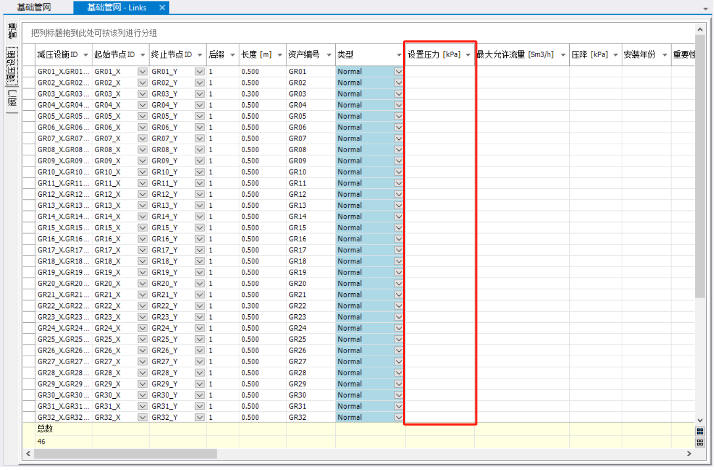715x470 pixels.
Task: Click the grid icon at right of 总数 row
Action: (700, 430)
